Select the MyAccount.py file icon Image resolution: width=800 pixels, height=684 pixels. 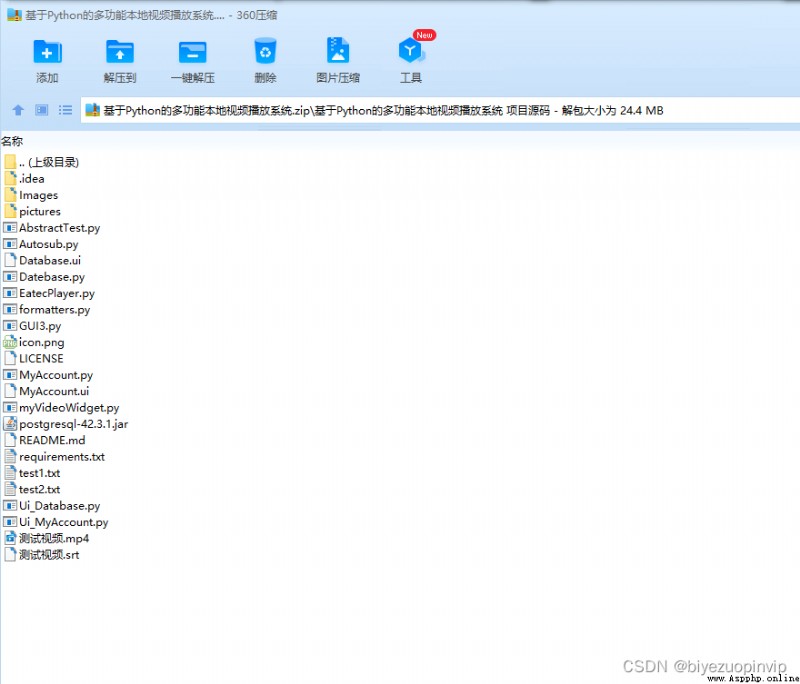click(10, 374)
